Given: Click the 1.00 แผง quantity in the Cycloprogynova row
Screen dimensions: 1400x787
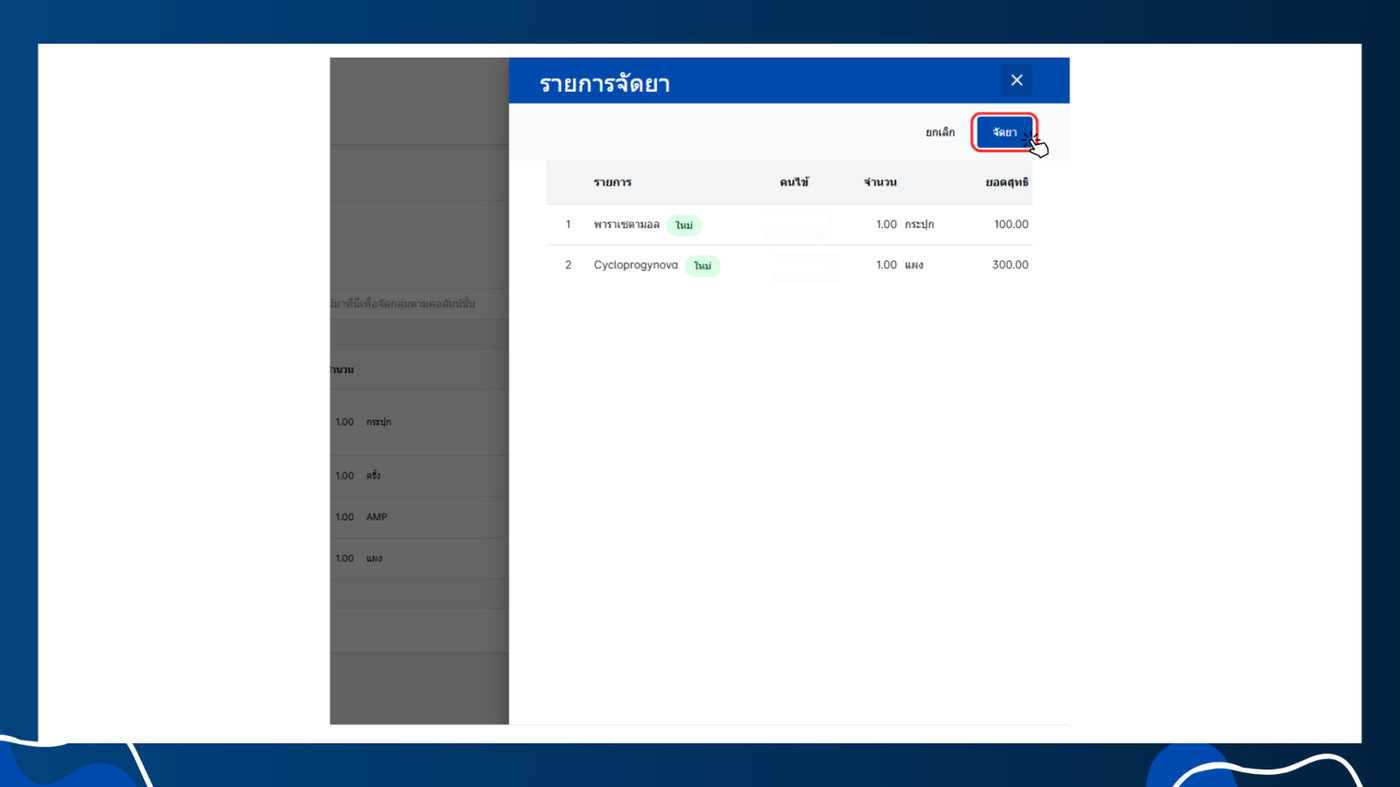Looking at the screenshot, I should point(900,265).
